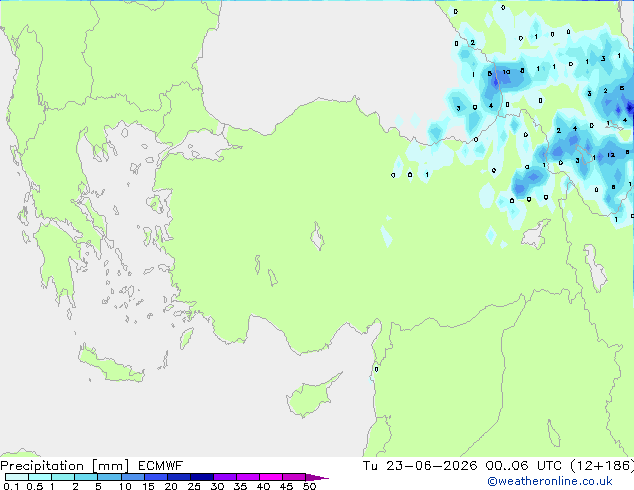Image resolution: width=634 pixels, height=490 pixels.
Task: Click the 'ECMWF' model label
Action: (x=161, y=466)
